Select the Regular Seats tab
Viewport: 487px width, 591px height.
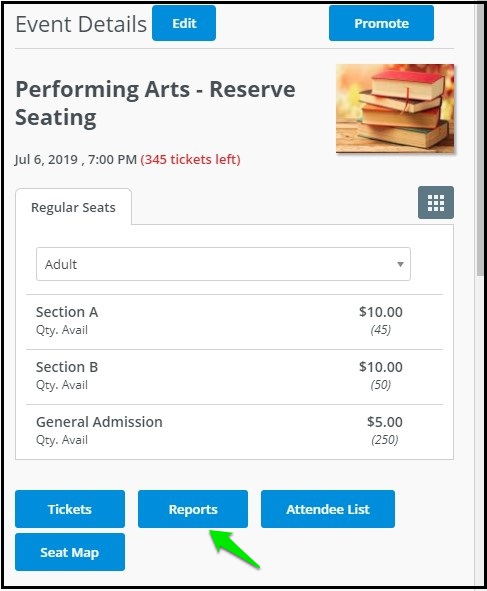coord(74,207)
